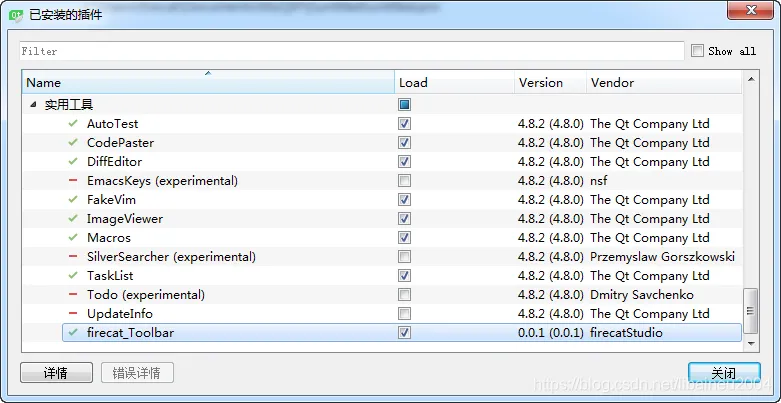Viewport: 781px width, 403px height.
Task: Click the red dash icon beside EmacsKeys
Action: (x=73, y=180)
